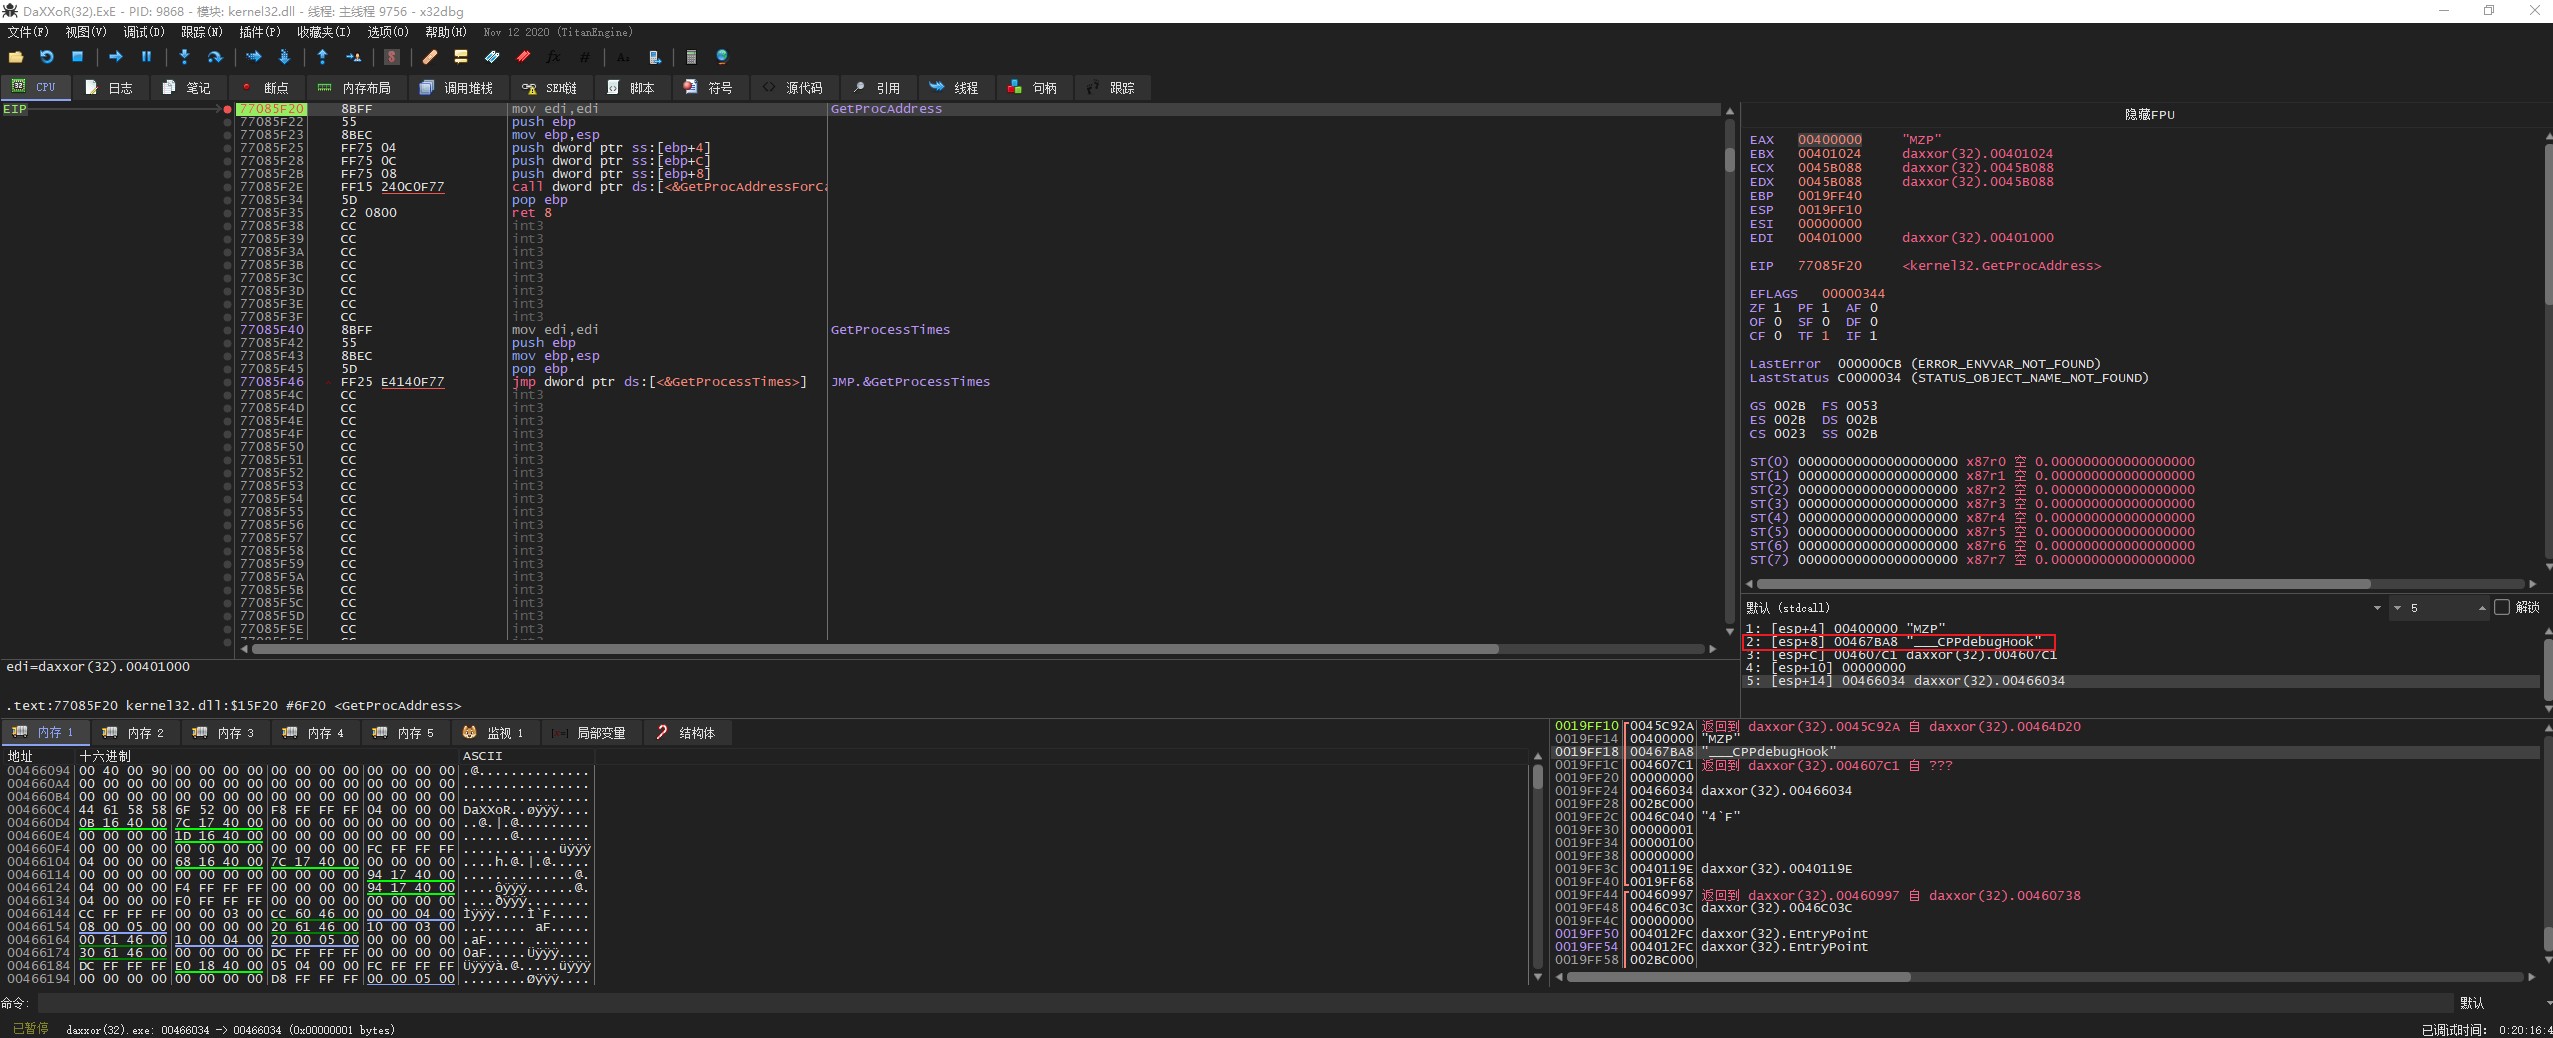This screenshot has height=1038, width=2553.
Task: Click the run arrow toolbar icon
Action: click(115, 57)
